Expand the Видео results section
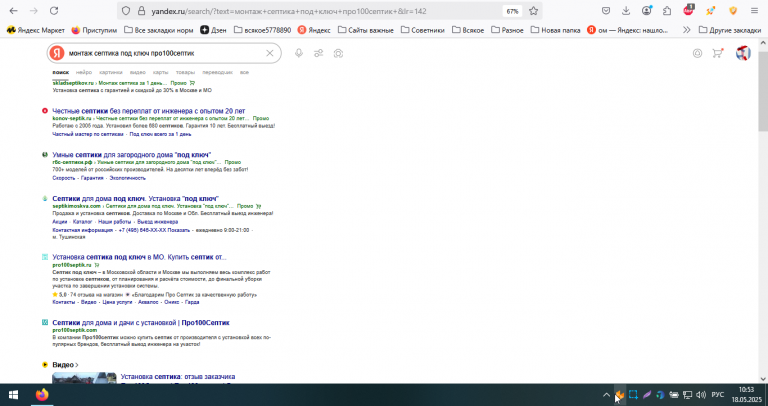The image size is (768, 406). [65, 365]
